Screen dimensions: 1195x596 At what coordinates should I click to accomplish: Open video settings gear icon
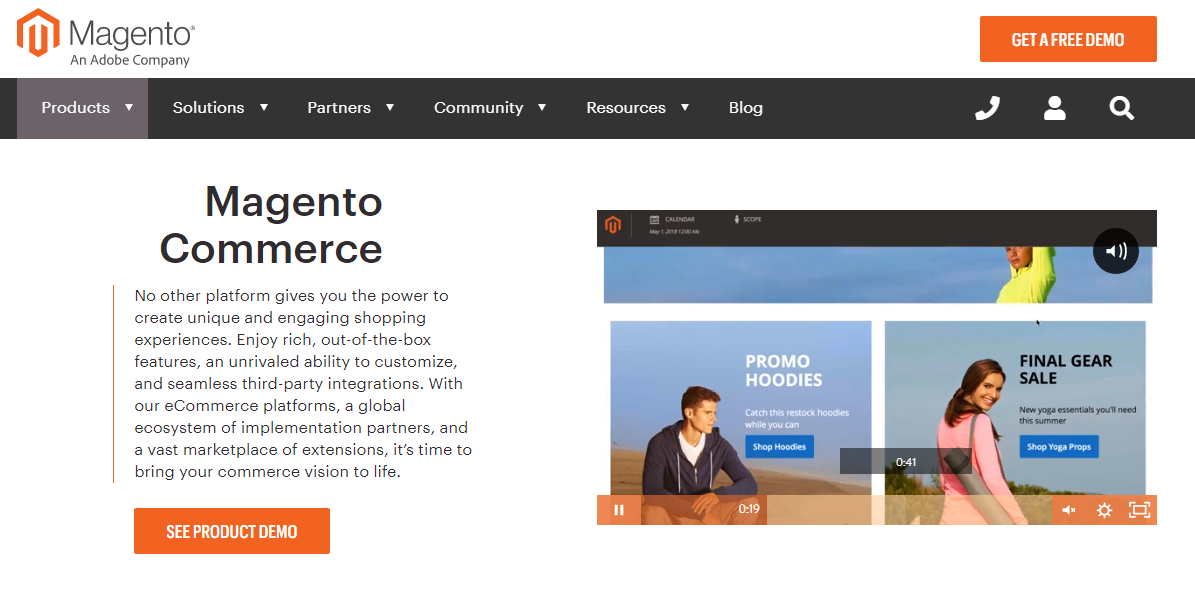click(1104, 510)
